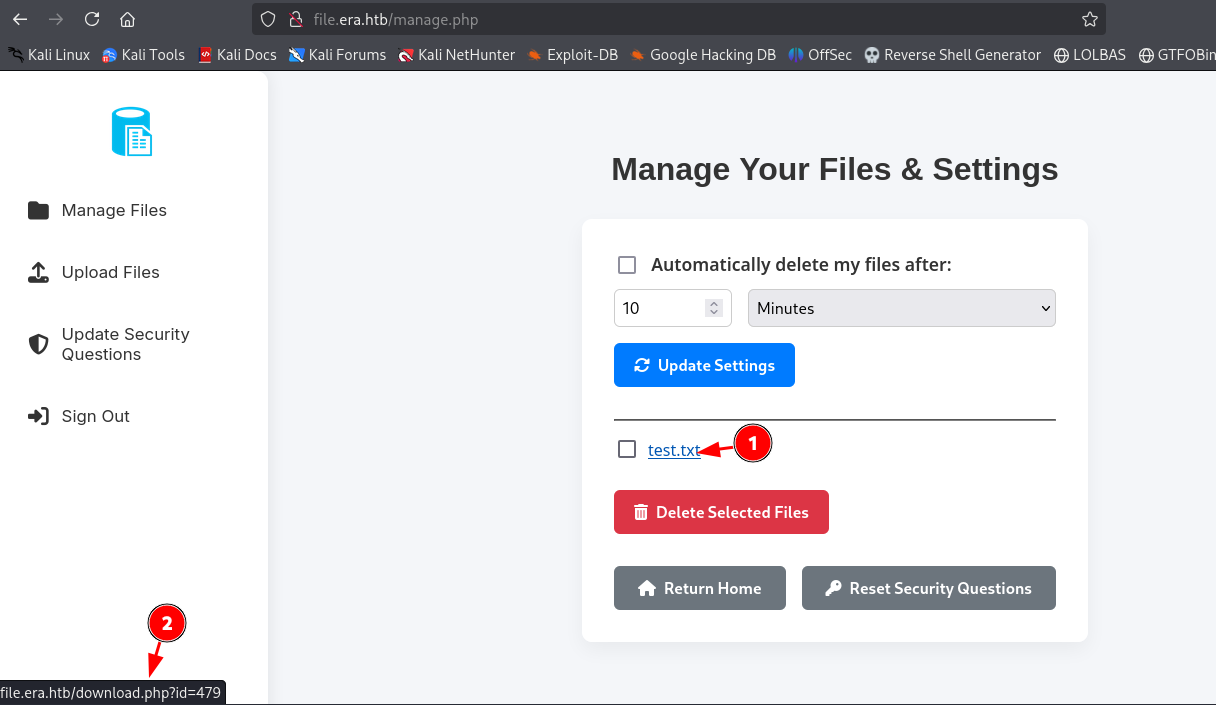Bookmark this page with star icon
The width and height of the screenshot is (1216, 705).
1089,19
